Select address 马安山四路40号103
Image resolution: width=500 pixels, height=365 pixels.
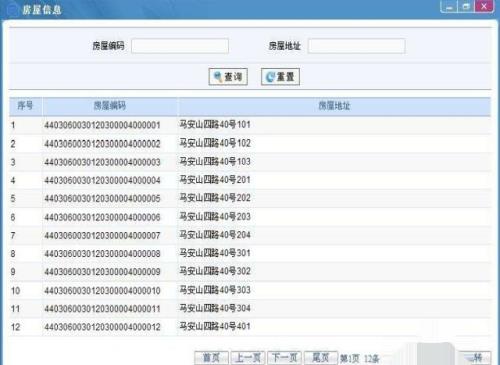(x=215, y=162)
